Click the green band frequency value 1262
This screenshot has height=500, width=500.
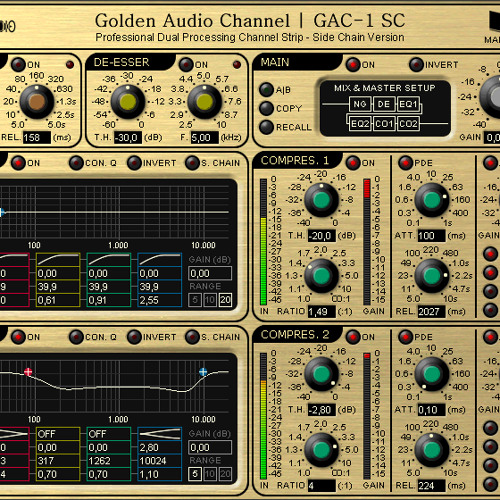[109, 461]
